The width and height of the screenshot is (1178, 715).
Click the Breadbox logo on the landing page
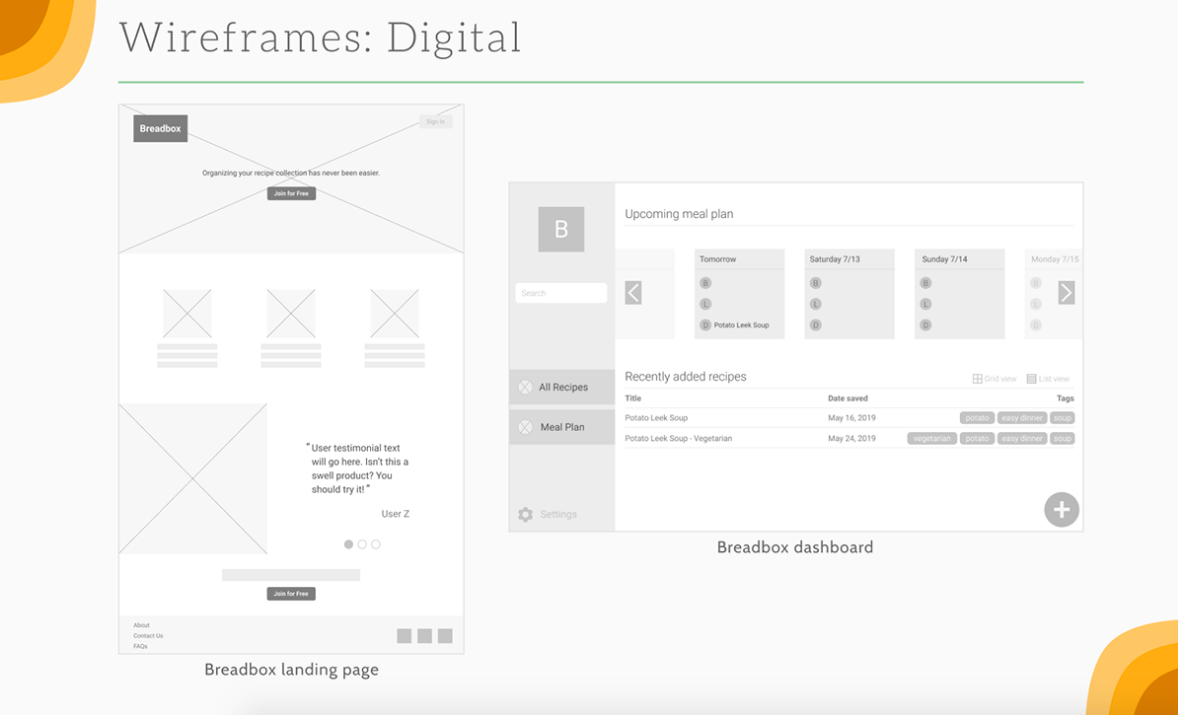click(x=159, y=128)
